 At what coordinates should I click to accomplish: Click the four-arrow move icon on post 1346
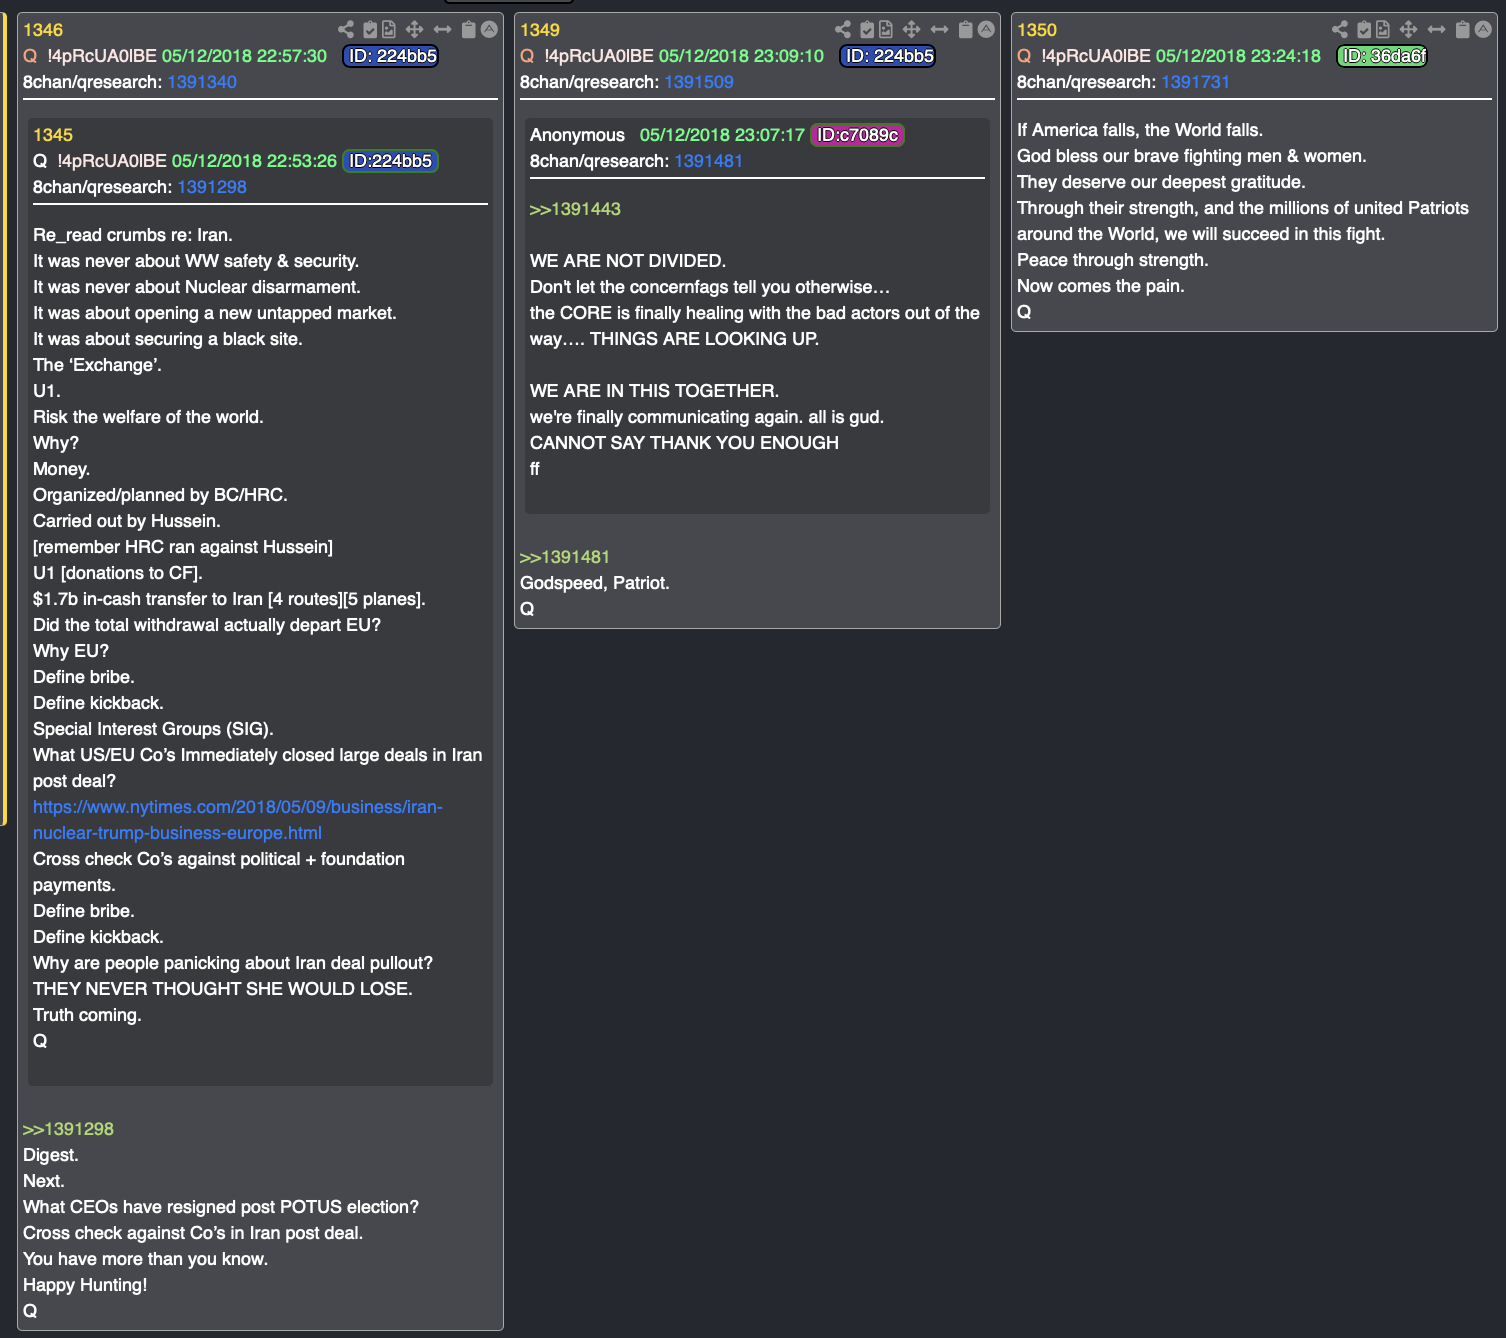click(414, 30)
